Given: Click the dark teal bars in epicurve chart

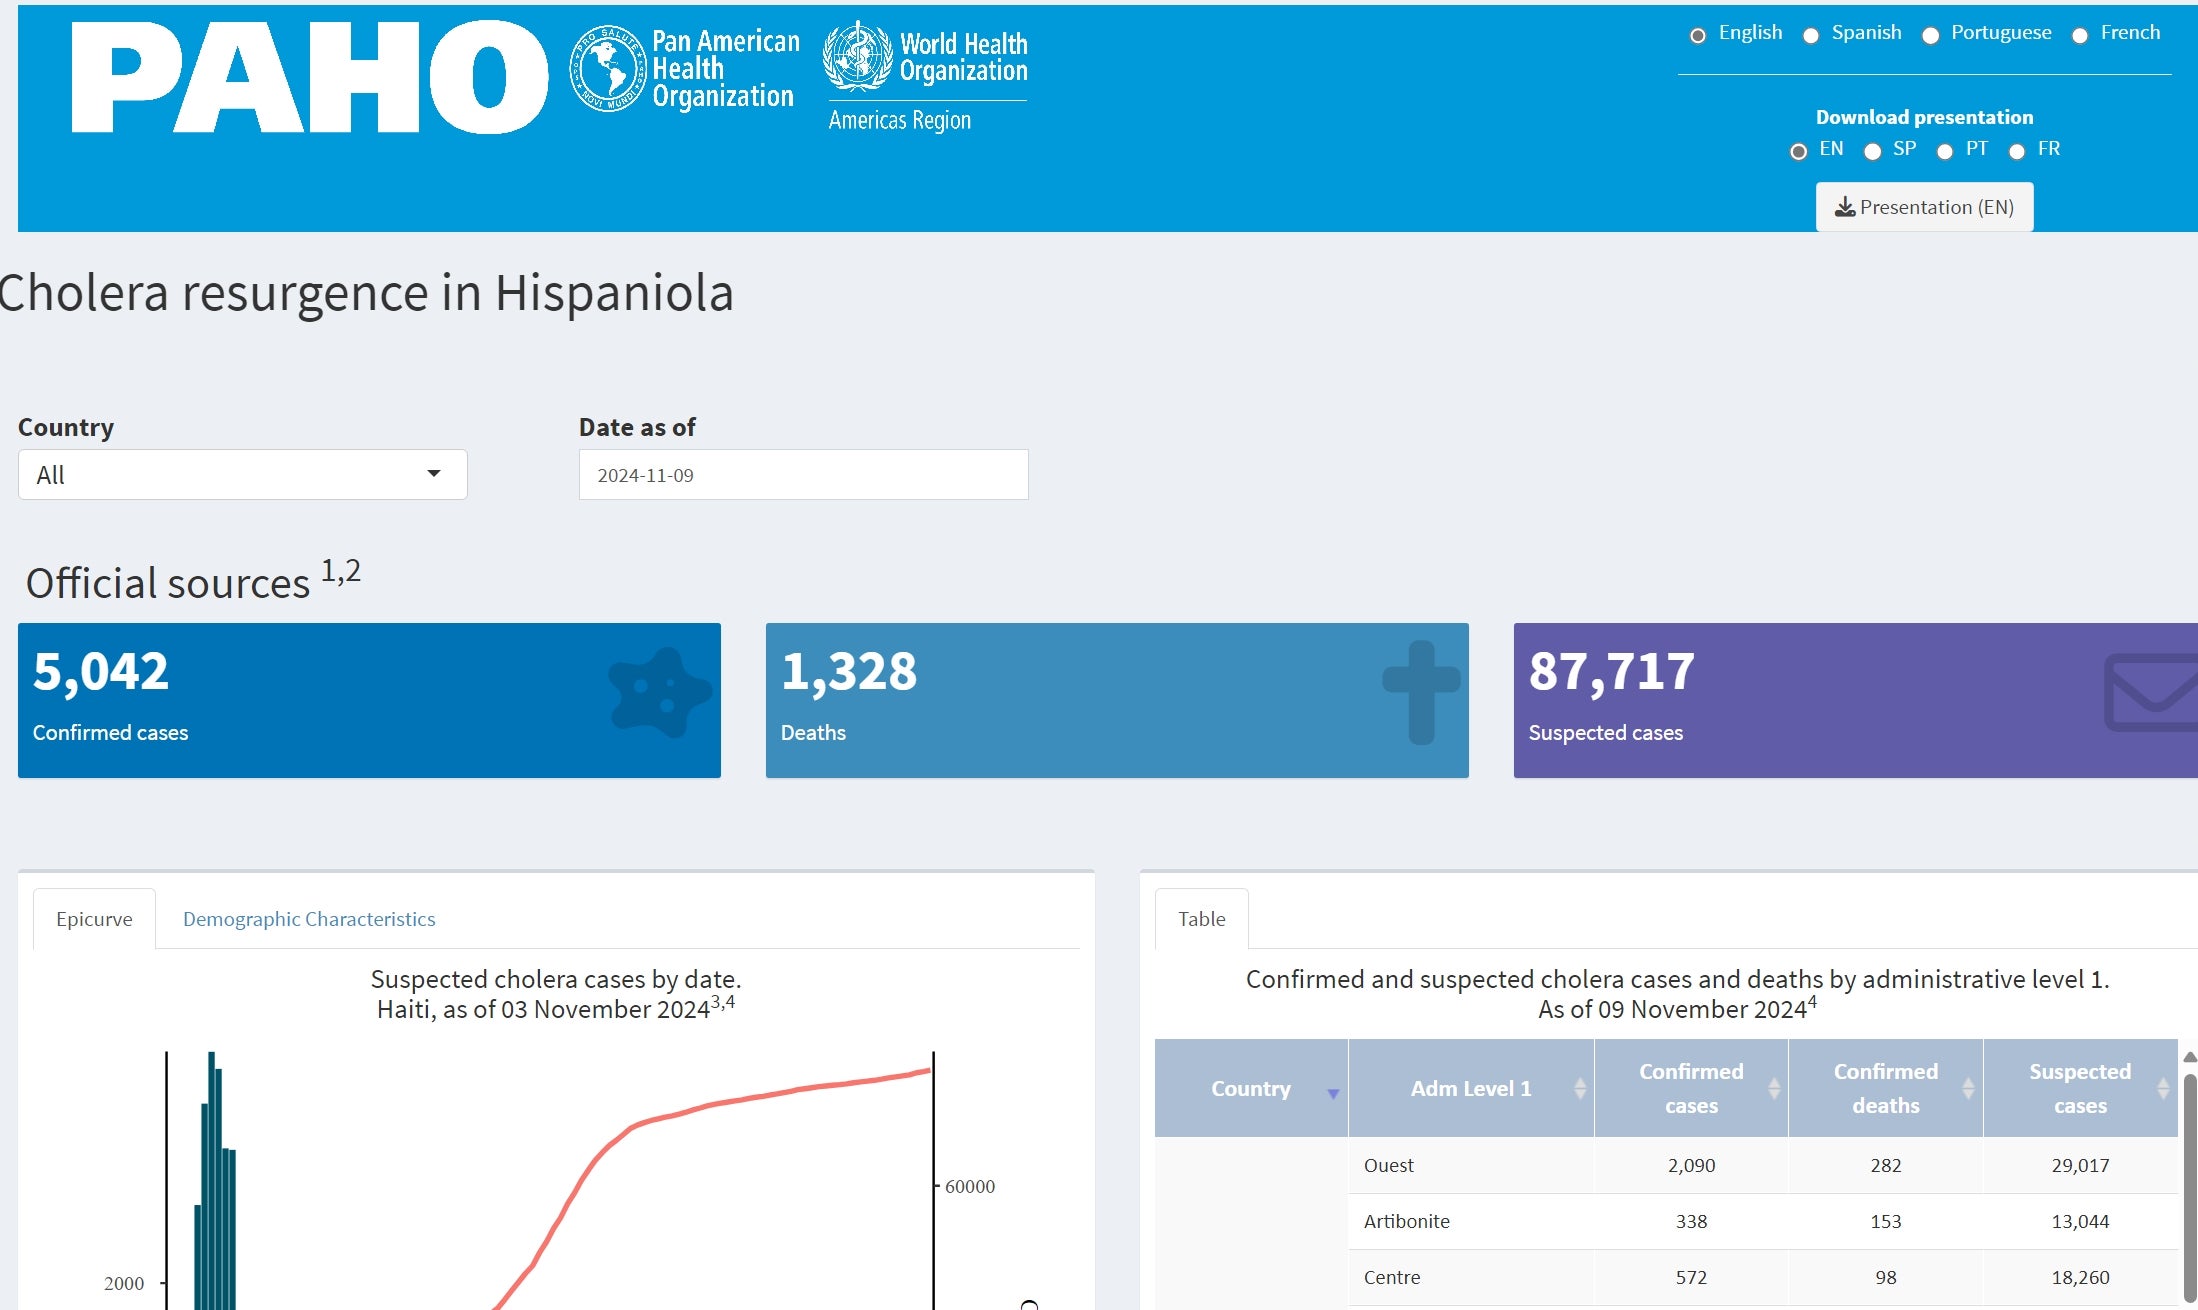Looking at the screenshot, I should (x=215, y=1180).
